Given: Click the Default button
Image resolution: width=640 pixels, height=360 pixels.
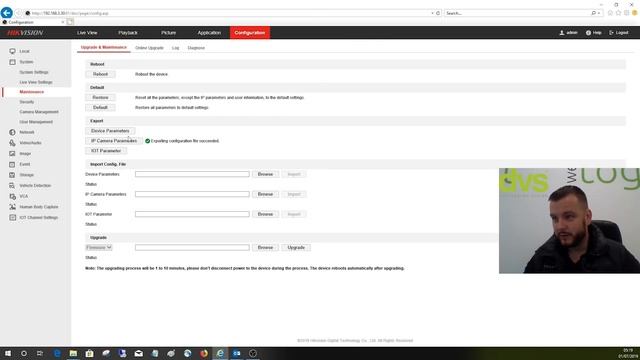Looking at the screenshot, I should coord(100,107).
